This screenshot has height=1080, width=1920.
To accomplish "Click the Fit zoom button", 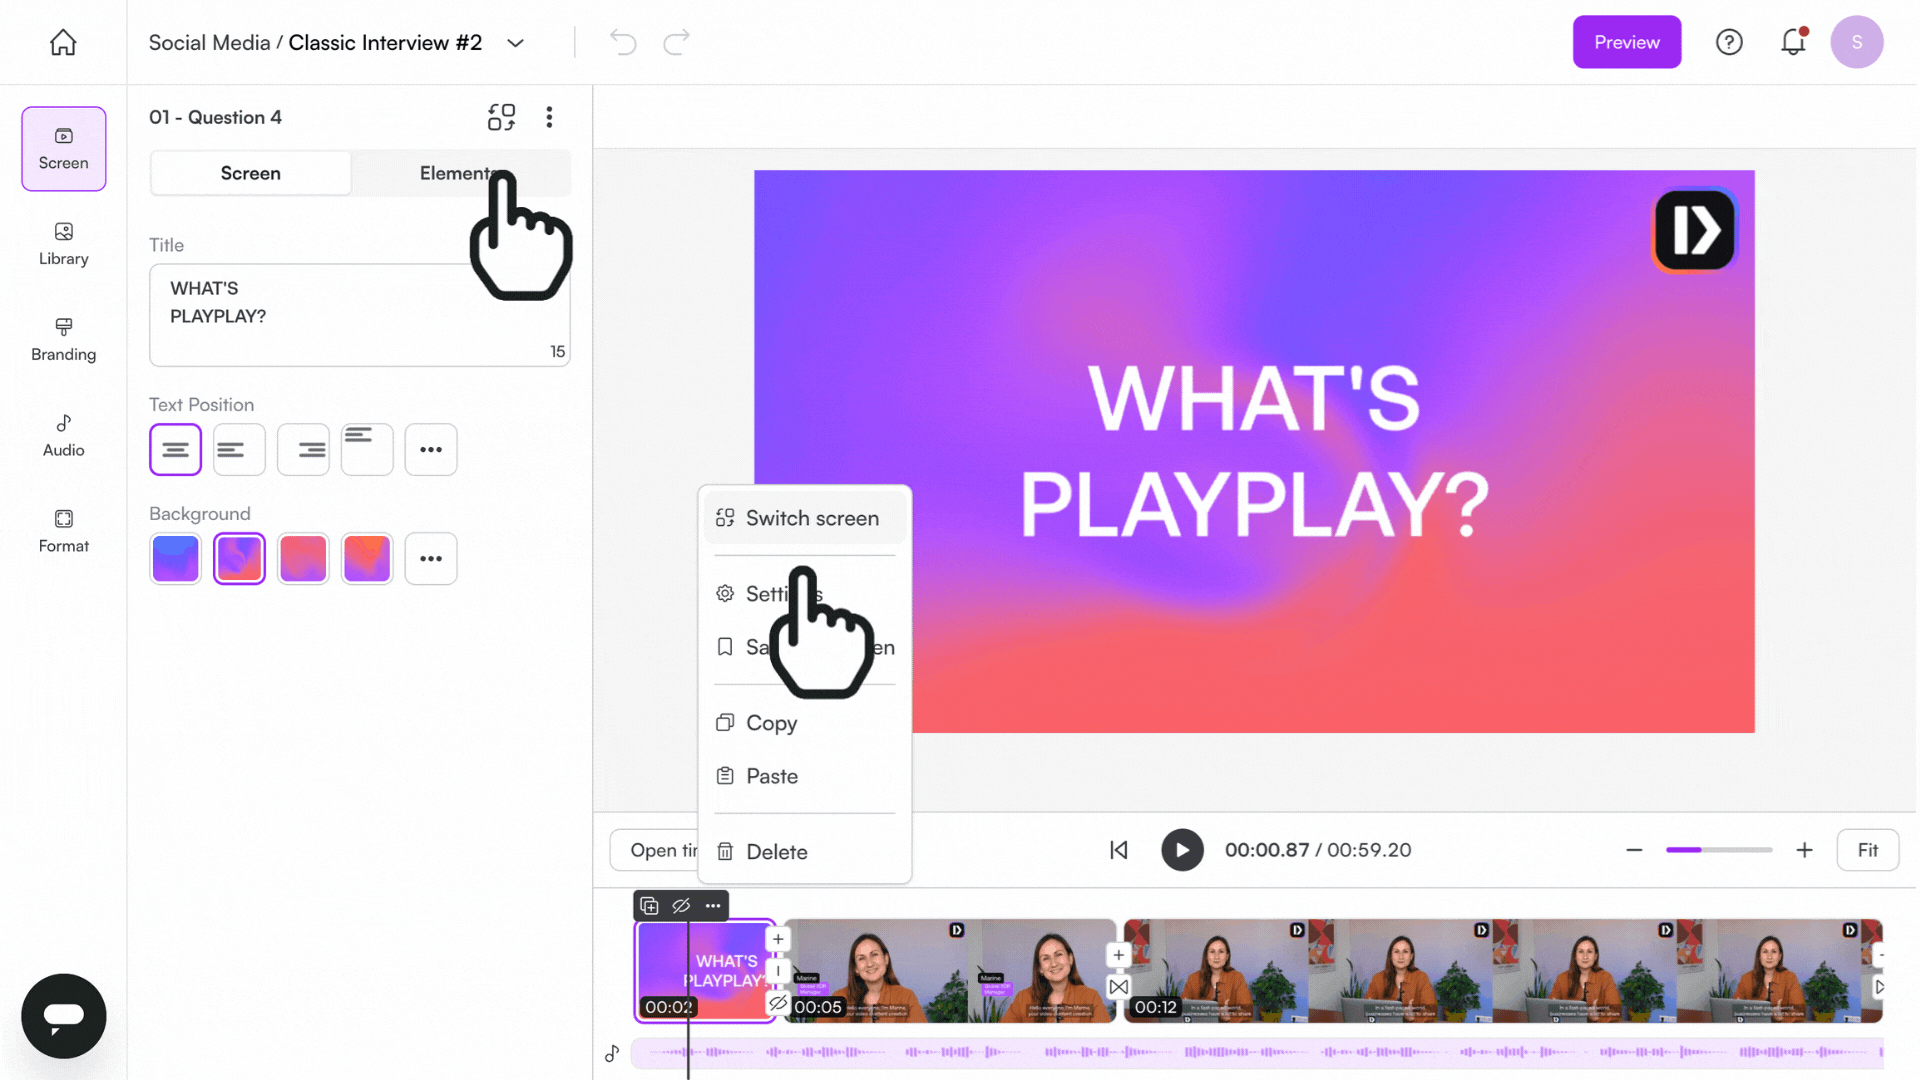I will pyautogui.click(x=1867, y=850).
